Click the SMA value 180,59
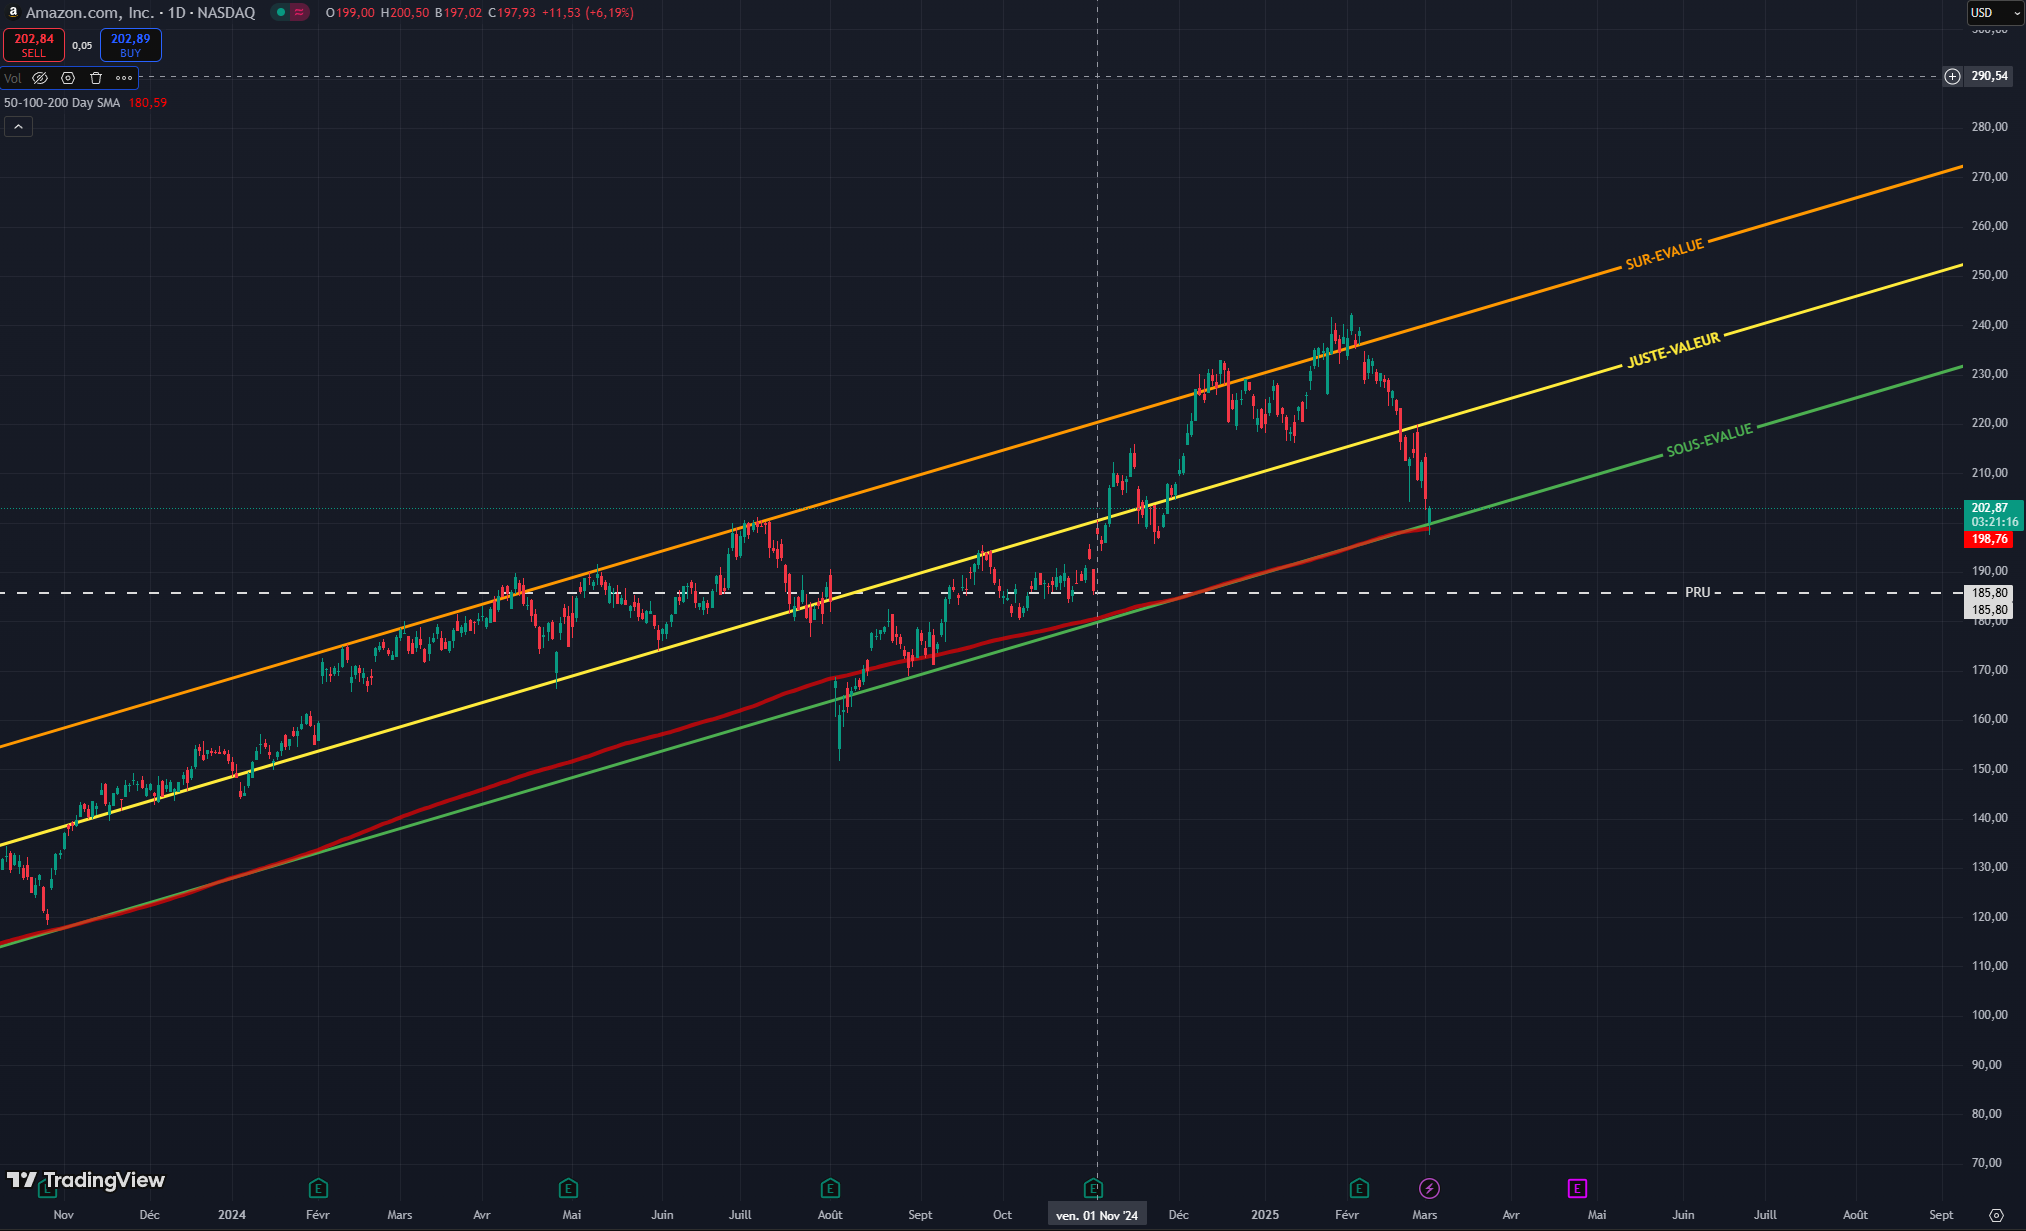Image resolution: width=2026 pixels, height=1231 pixels. pos(148,103)
